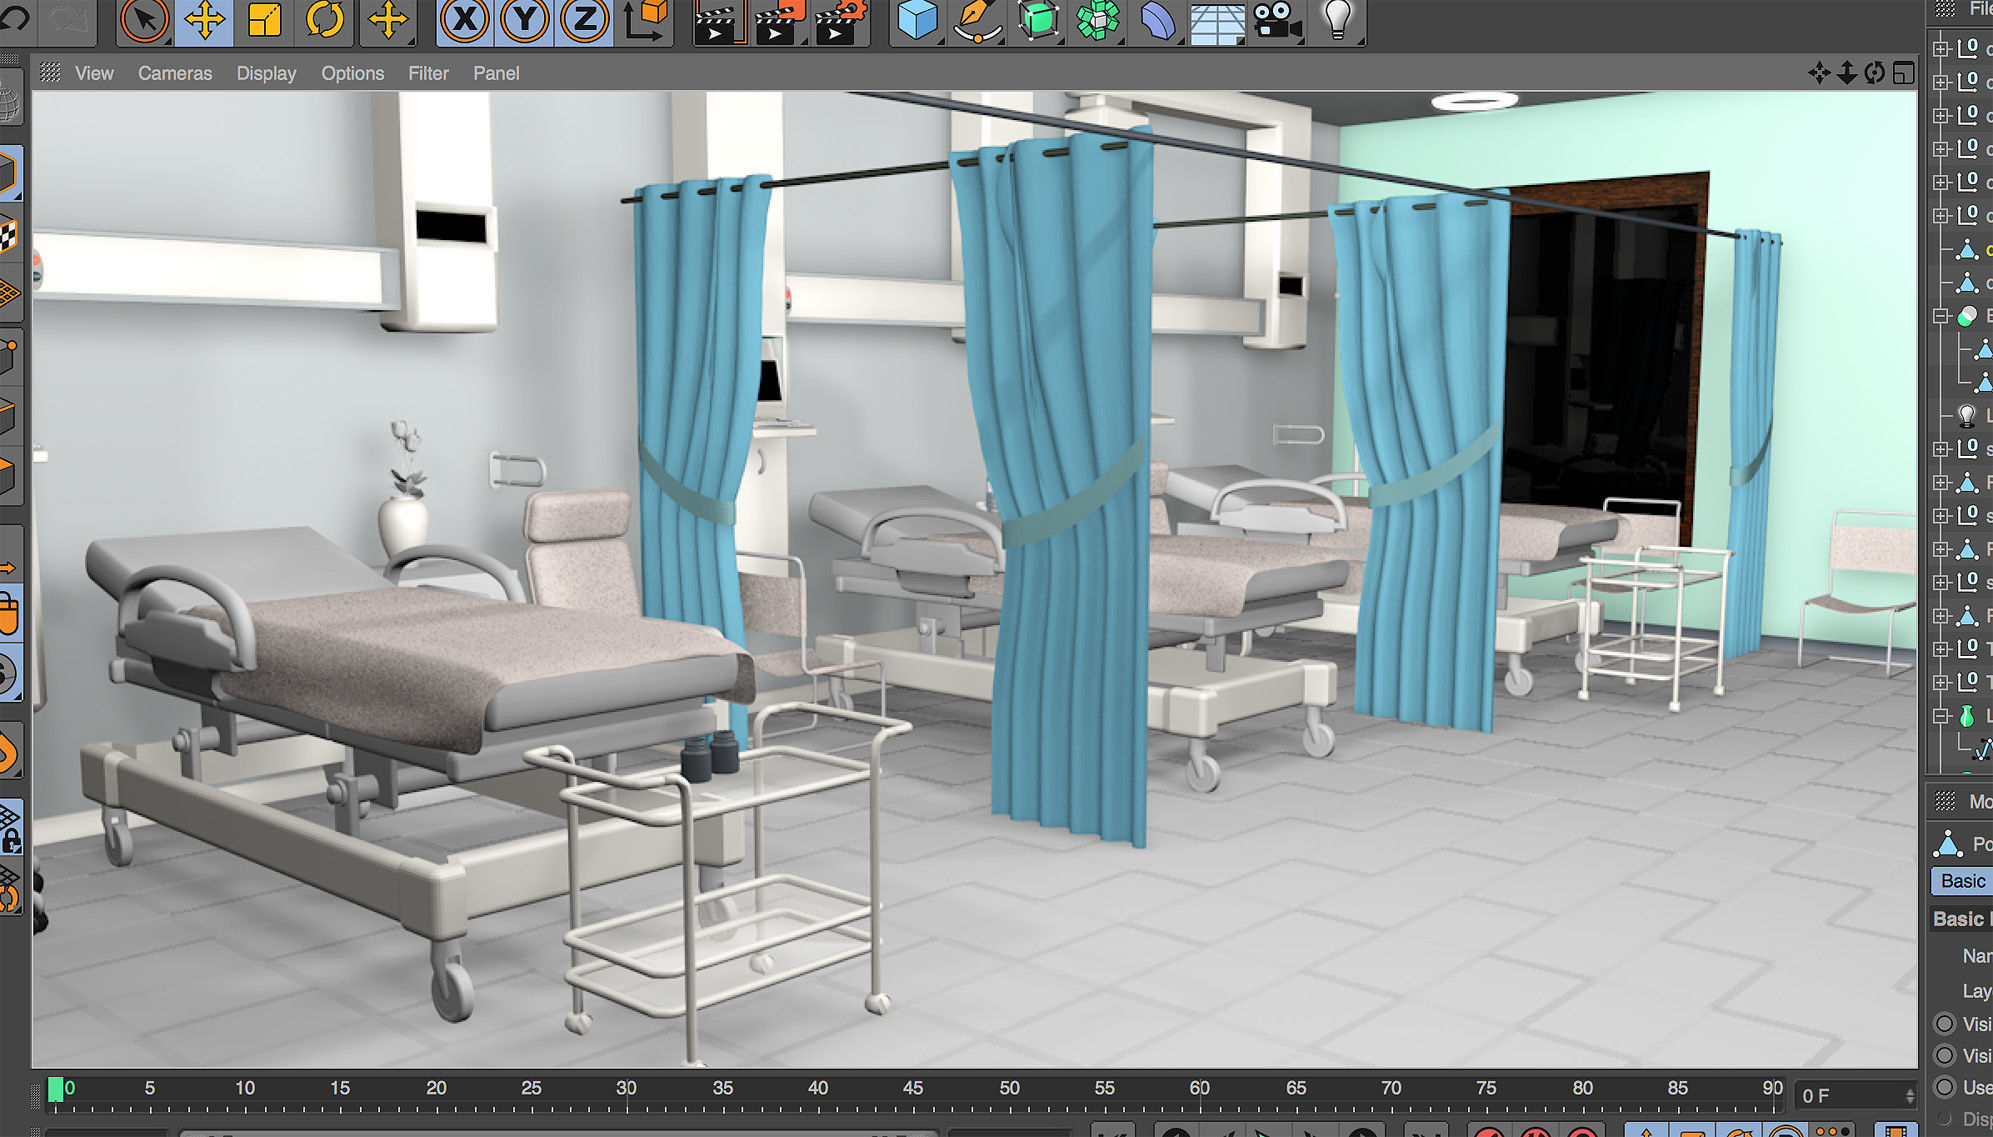1993x1137 pixels.
Task: Open the viewport Panel menu
Action: (x=496, y=73)
